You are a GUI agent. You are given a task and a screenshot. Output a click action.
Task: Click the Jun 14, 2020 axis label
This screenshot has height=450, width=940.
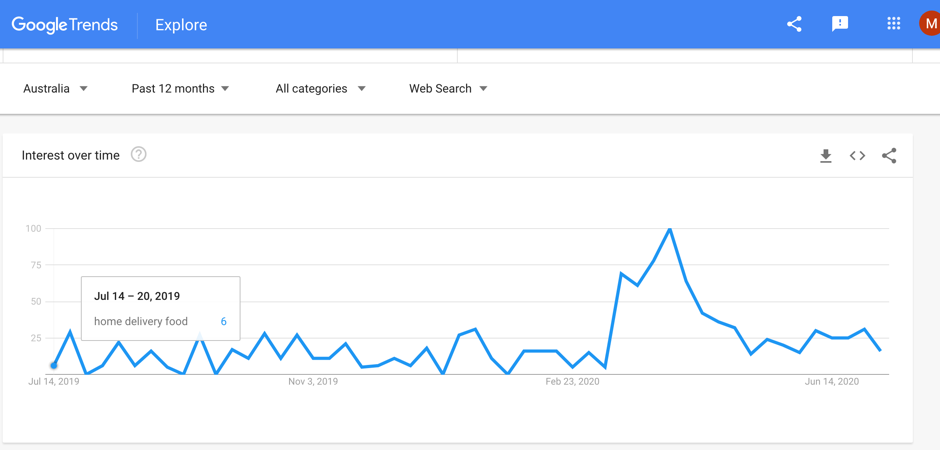tap(832, 382)
